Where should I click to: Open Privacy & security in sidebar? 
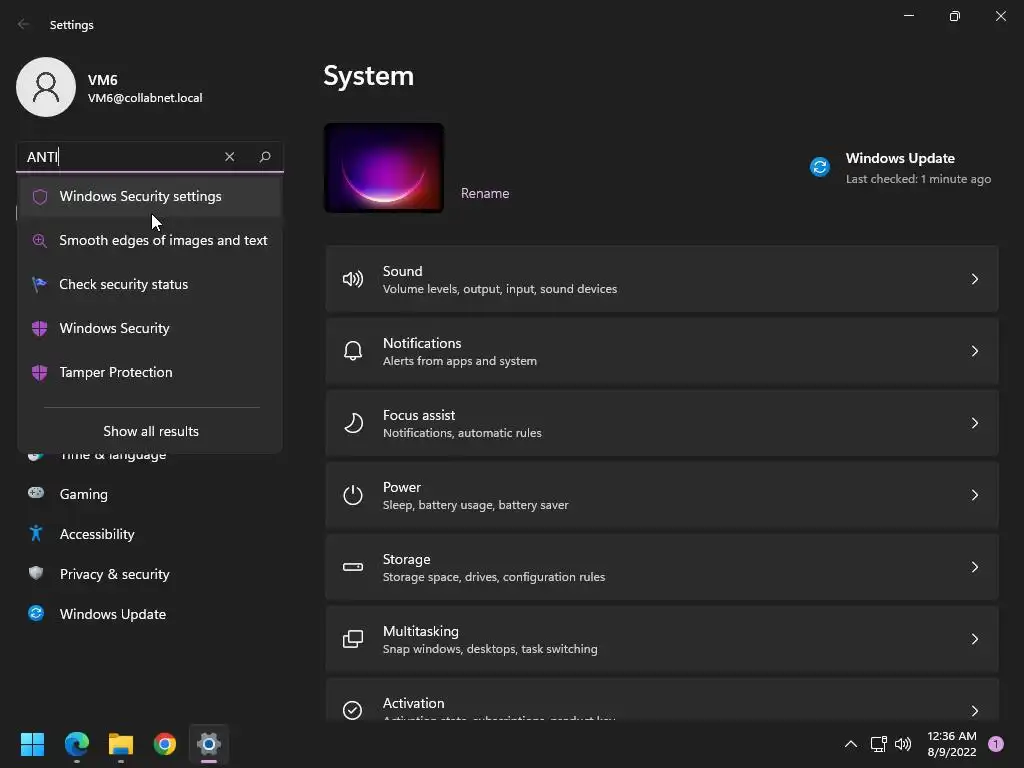pos(114,574)
